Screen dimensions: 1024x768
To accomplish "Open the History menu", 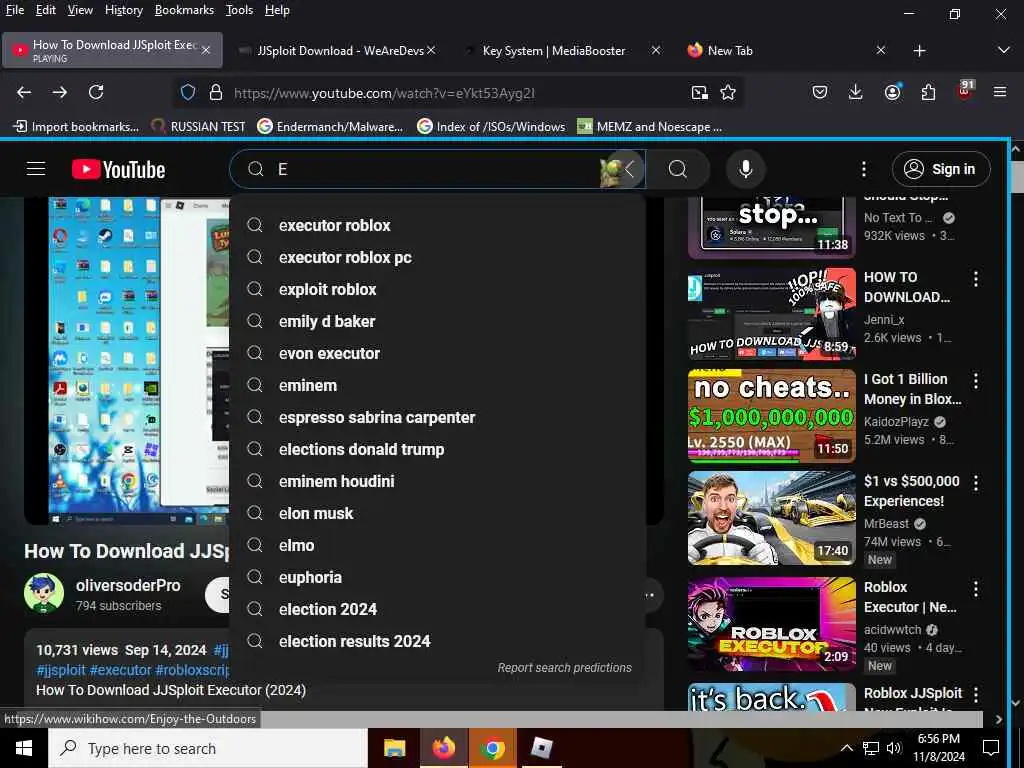I will (123, 10).
